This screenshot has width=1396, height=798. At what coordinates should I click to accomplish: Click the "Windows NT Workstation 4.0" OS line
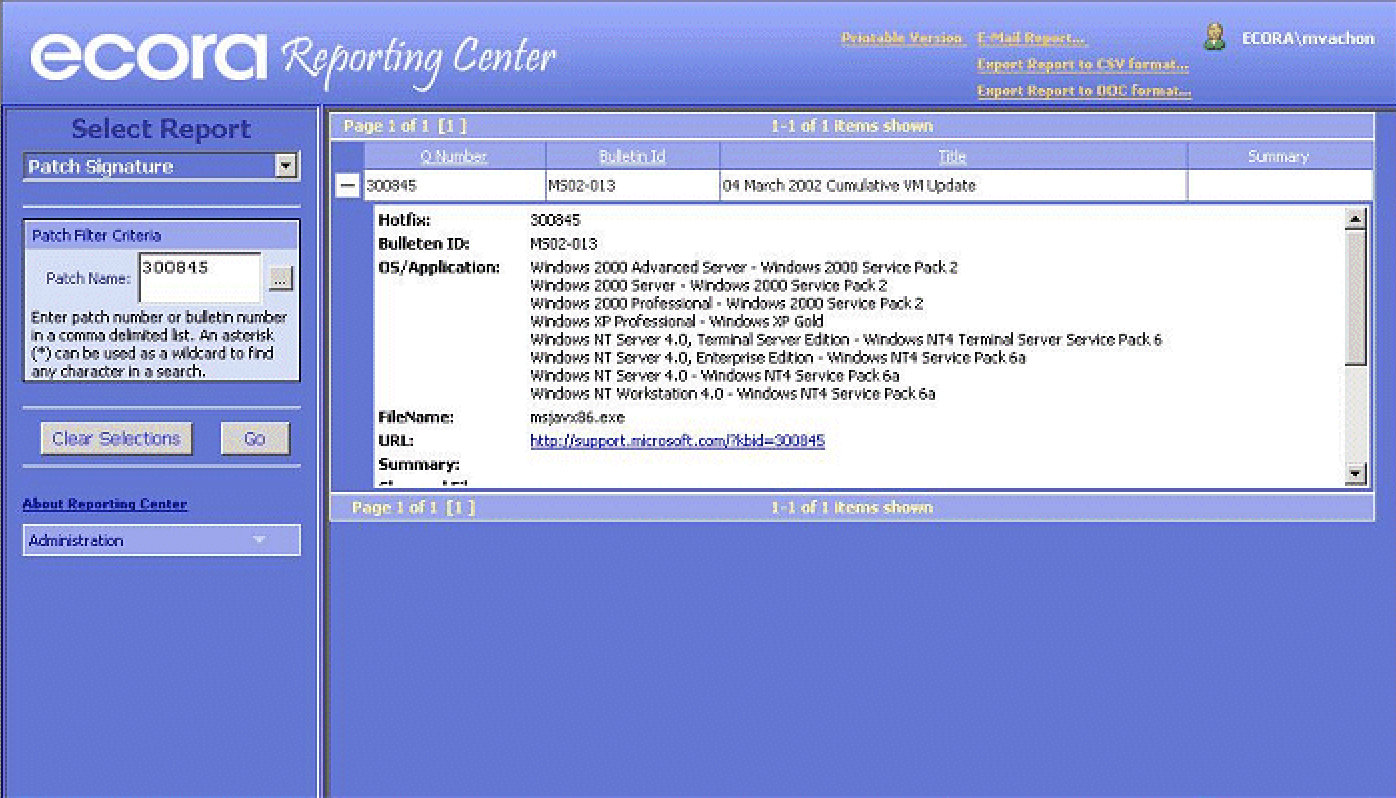pos(733,394)
